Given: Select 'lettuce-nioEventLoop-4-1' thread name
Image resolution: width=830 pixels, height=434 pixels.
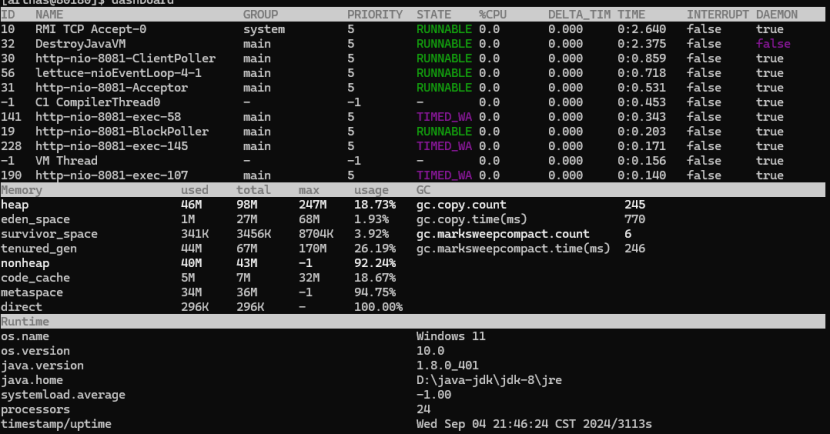Looking at the screenshot, I should coord(119,73).
